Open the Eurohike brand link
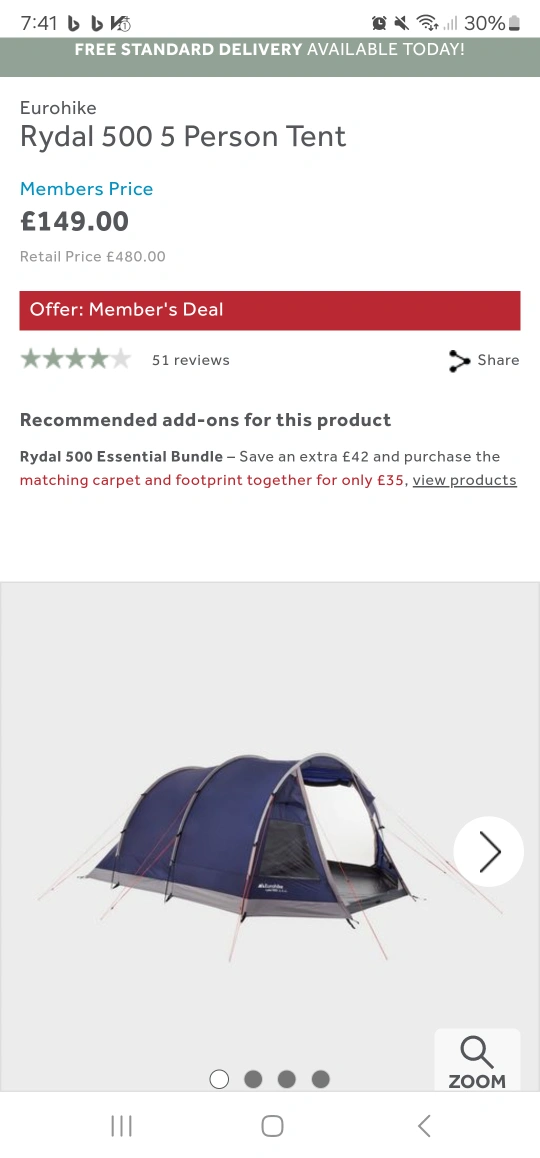 click(x=58, y=108)
